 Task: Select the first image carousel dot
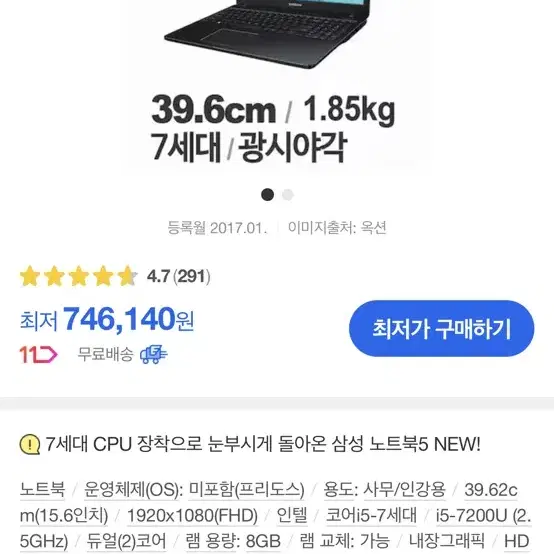click(x=267, y=195)
